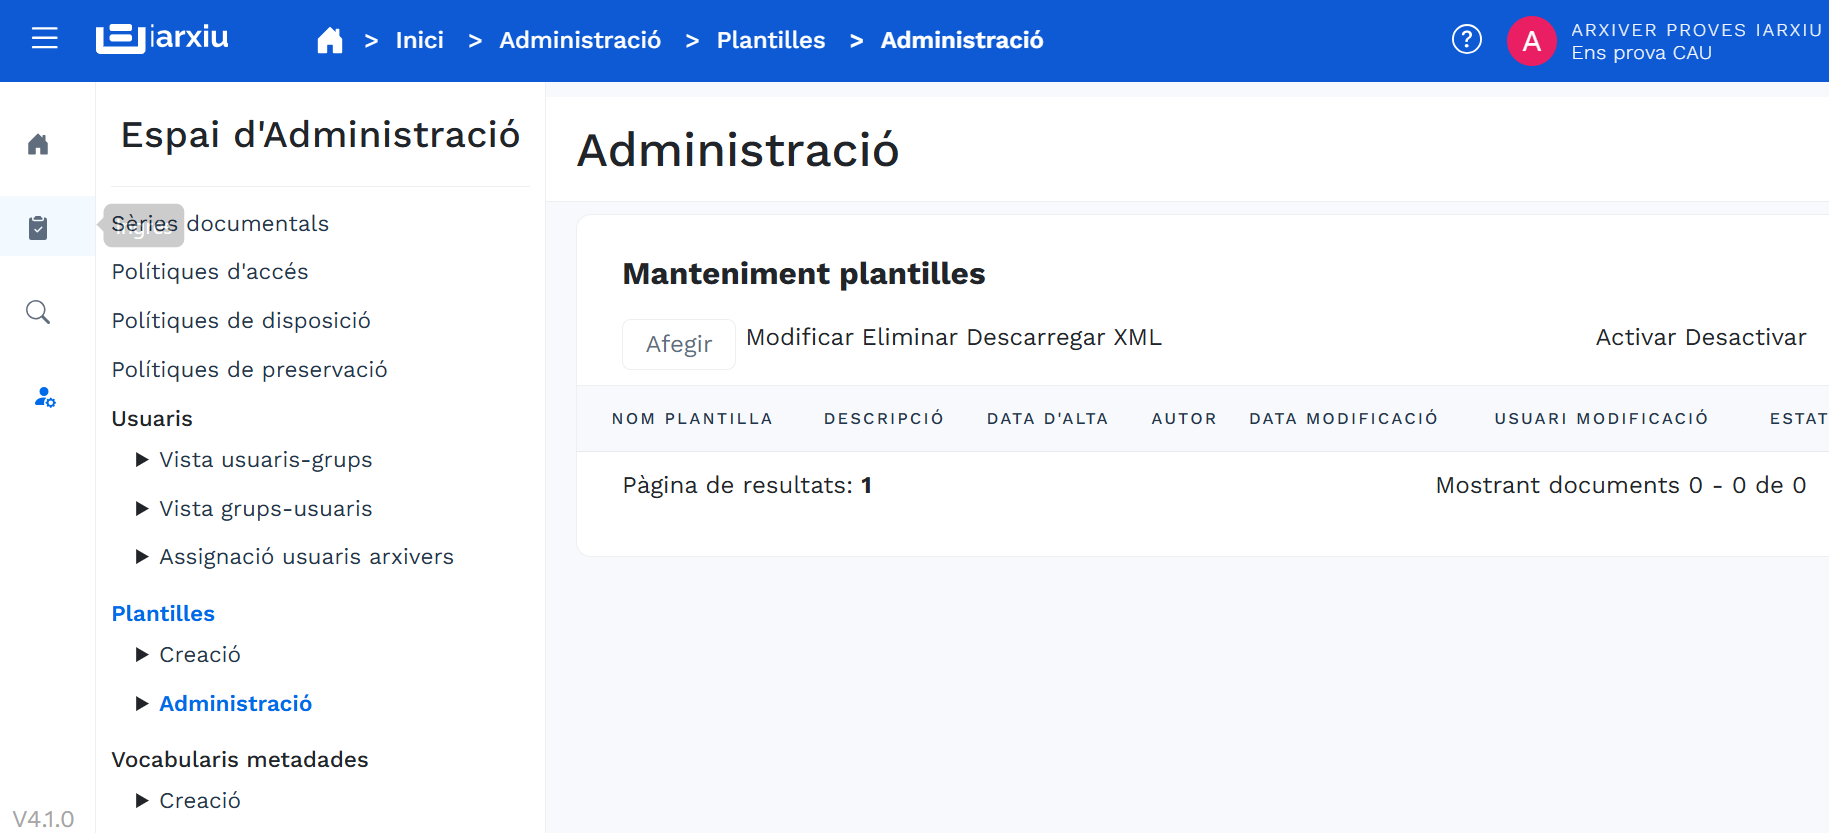Viewport: 1829px width, 833px height.
Task: Sort by USUARI MODIFICACIÓ column header
Action: tap(1601, 419)
